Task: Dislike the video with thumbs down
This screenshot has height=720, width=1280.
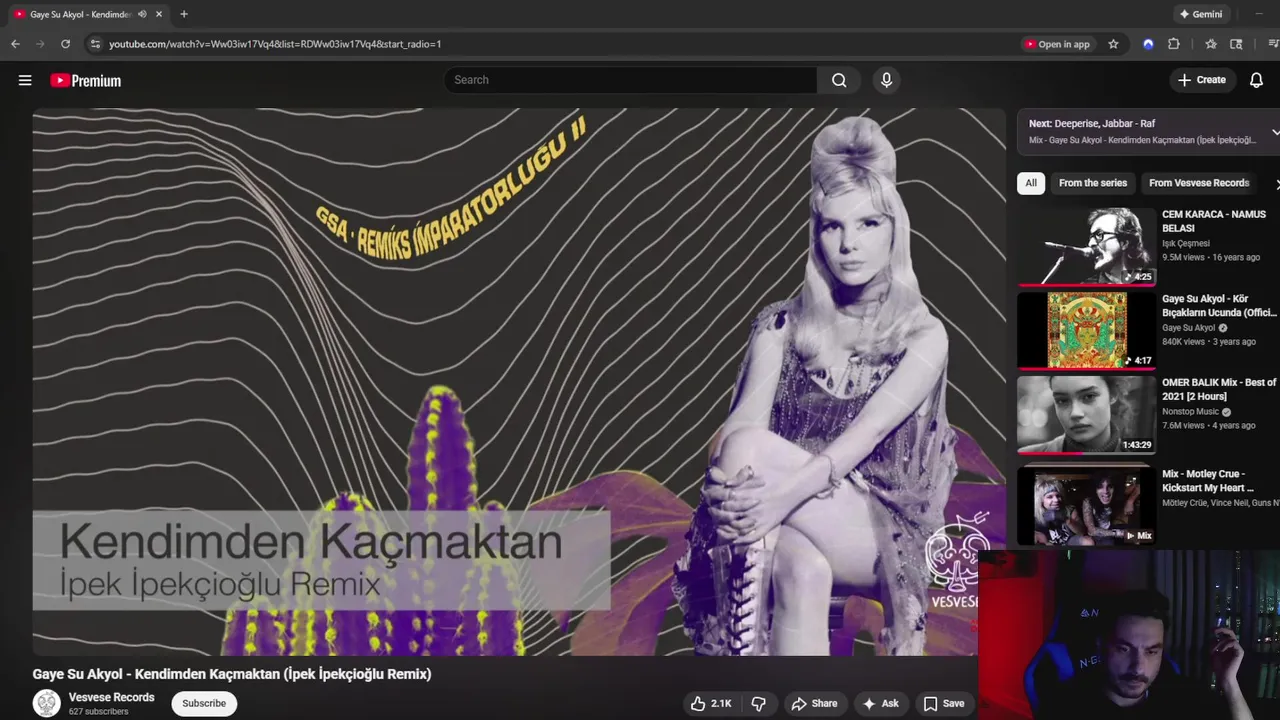Action: (x=758, y=703)
